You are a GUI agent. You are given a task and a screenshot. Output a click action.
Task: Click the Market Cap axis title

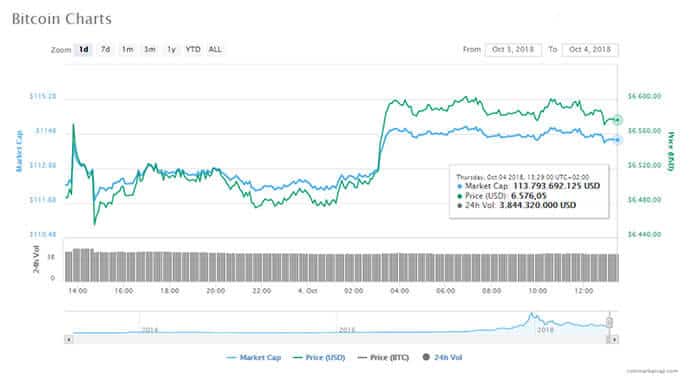coord(19,151)
